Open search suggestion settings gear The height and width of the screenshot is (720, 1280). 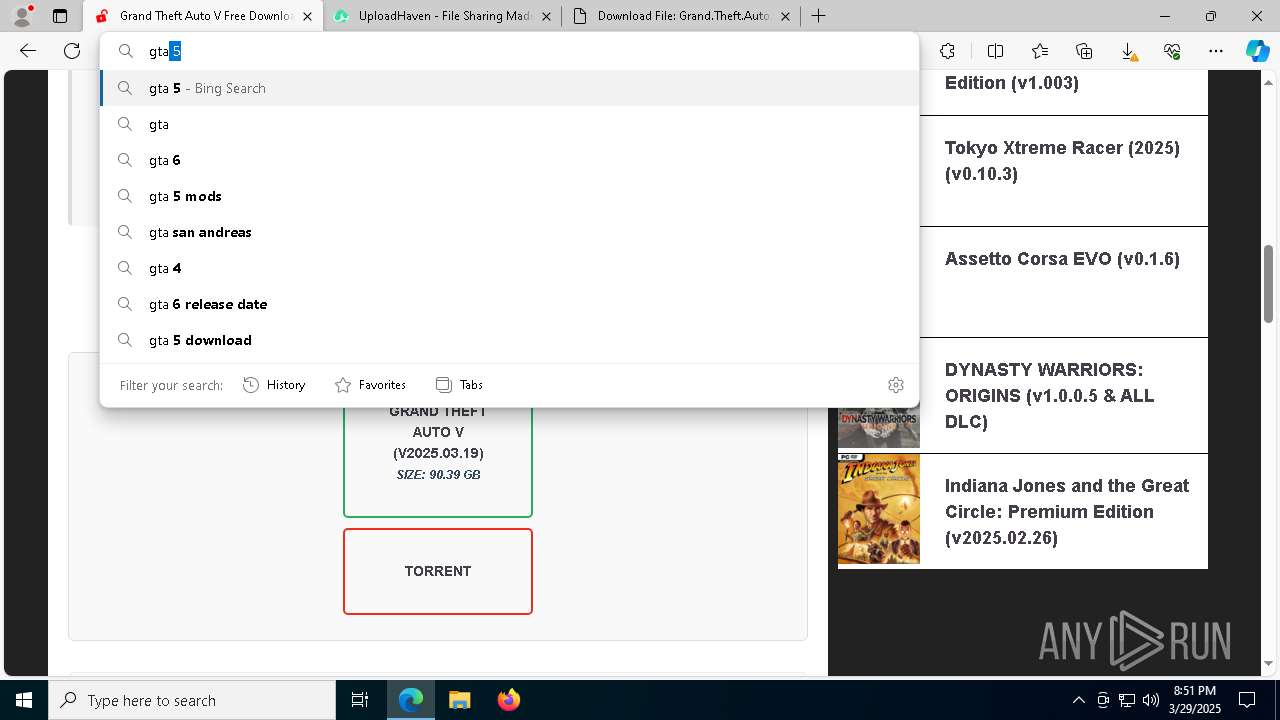coord(896,385)
